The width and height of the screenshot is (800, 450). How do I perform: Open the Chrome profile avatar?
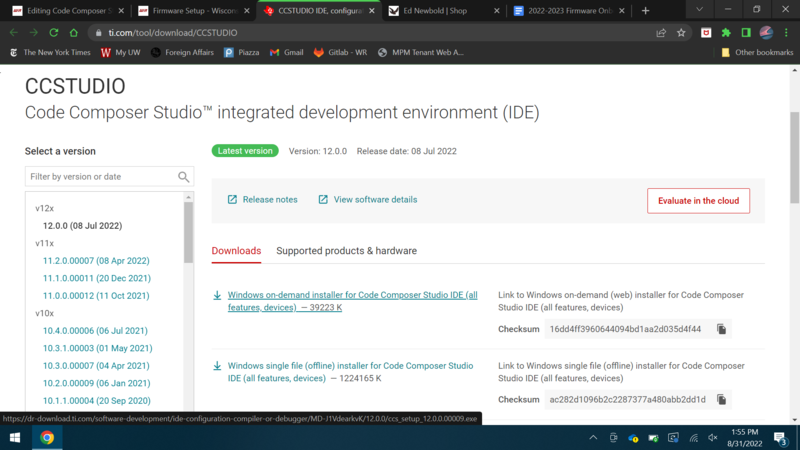click(x=766, y=33)
